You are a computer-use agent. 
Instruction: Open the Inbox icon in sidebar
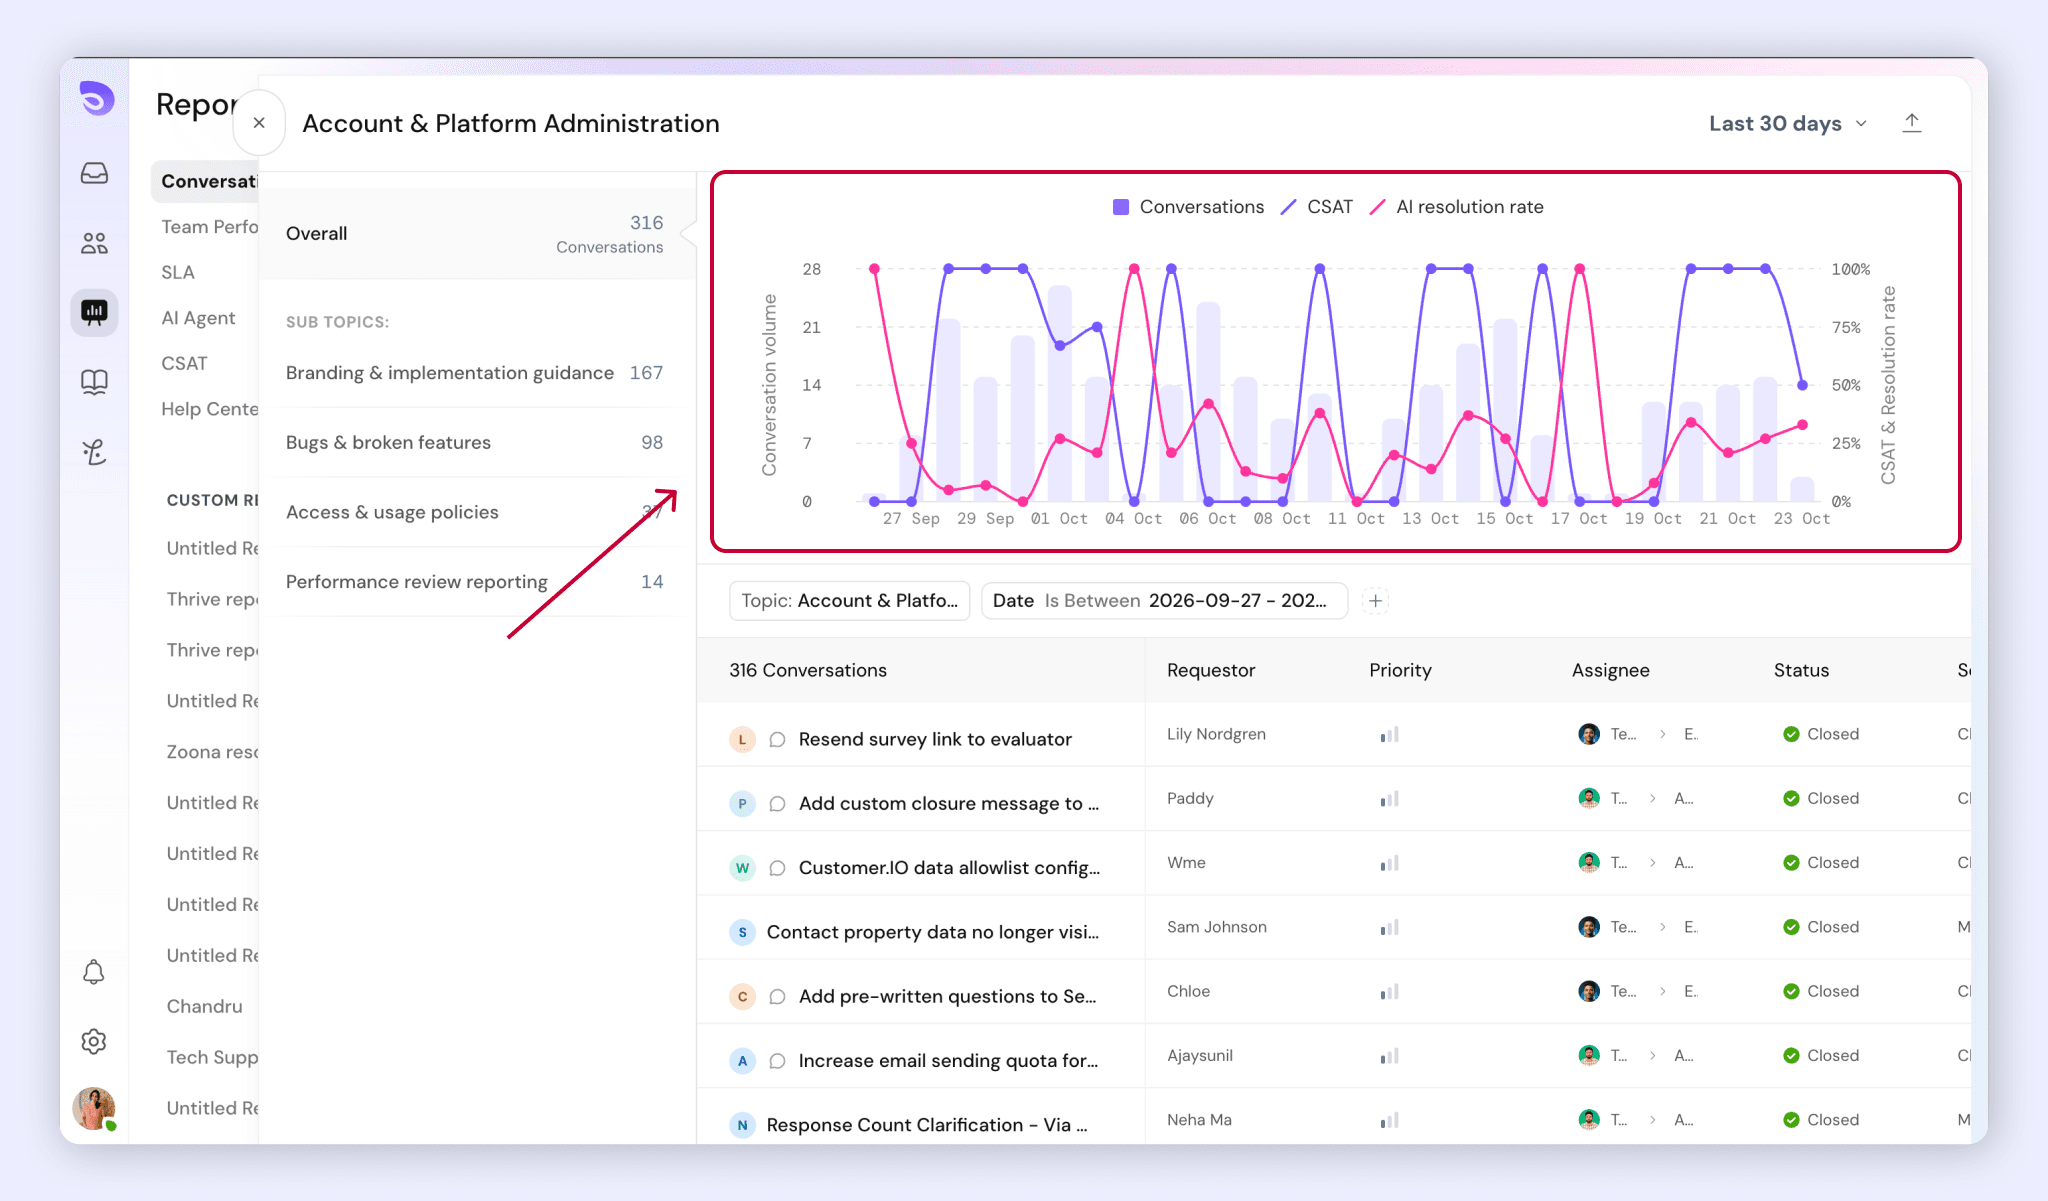point(94,173)
